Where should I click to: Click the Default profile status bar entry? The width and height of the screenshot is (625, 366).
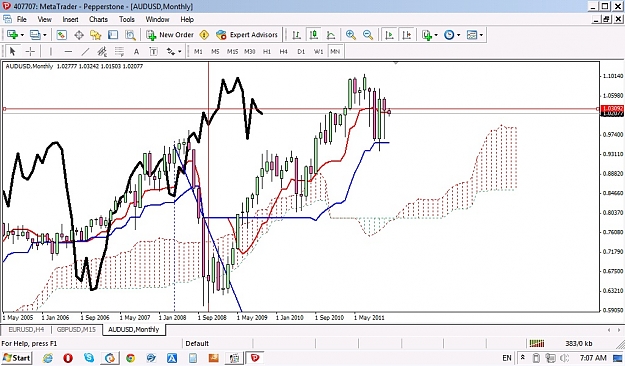[197, 343]
